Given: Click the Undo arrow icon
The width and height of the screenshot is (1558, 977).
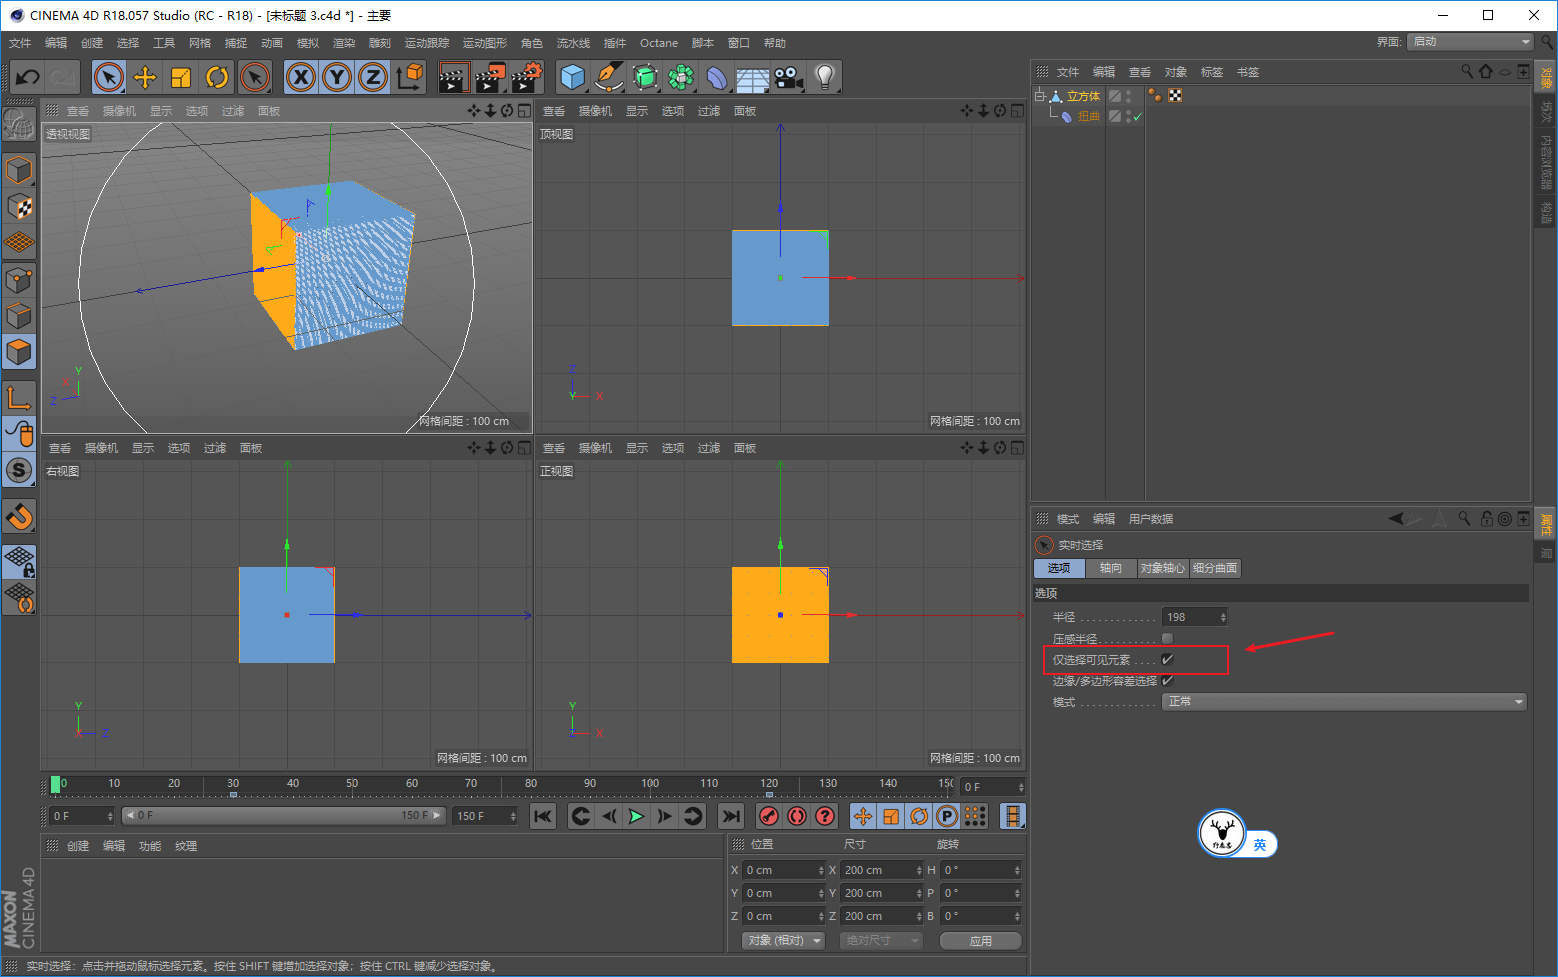Looking at the screenshot, I should [x=28, y=77].
